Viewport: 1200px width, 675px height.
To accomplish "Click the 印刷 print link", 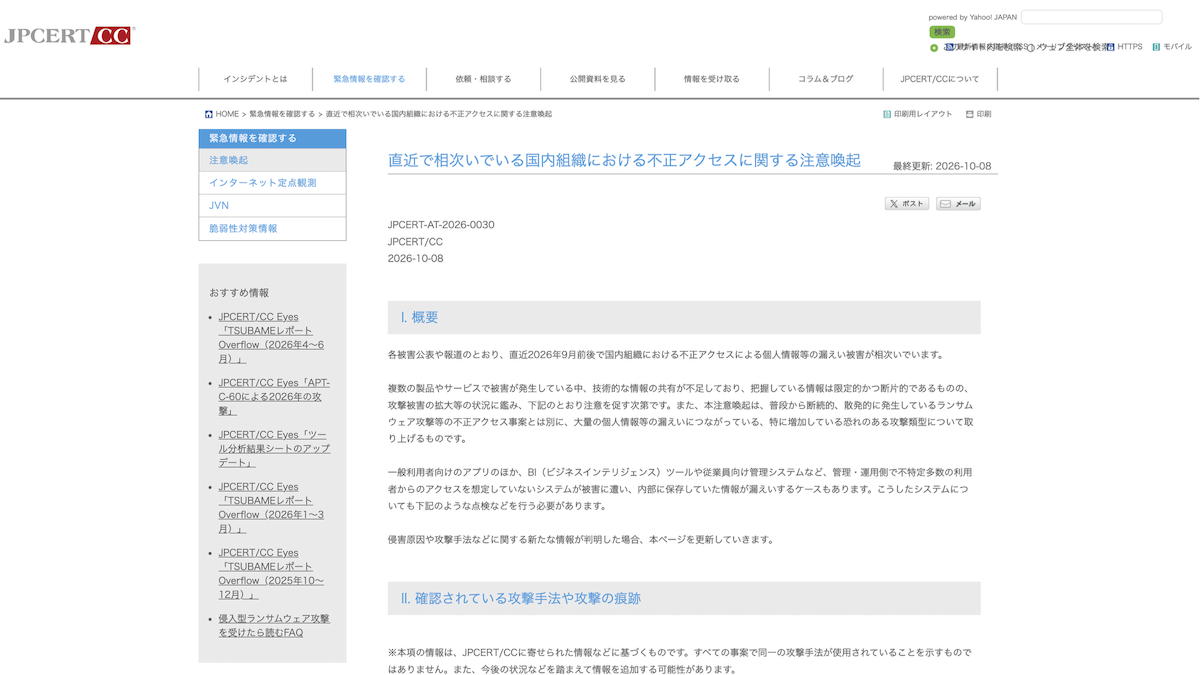I will tap(984, 114).
